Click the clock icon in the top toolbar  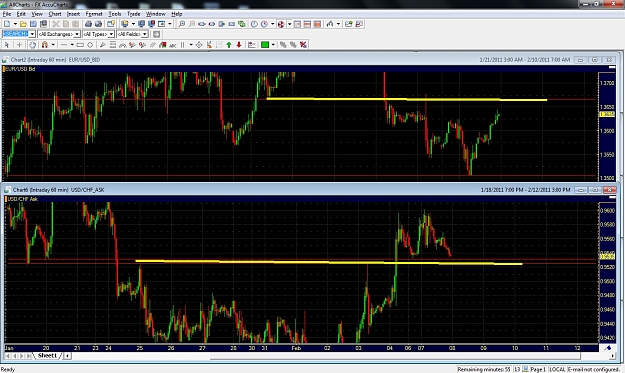254,24
